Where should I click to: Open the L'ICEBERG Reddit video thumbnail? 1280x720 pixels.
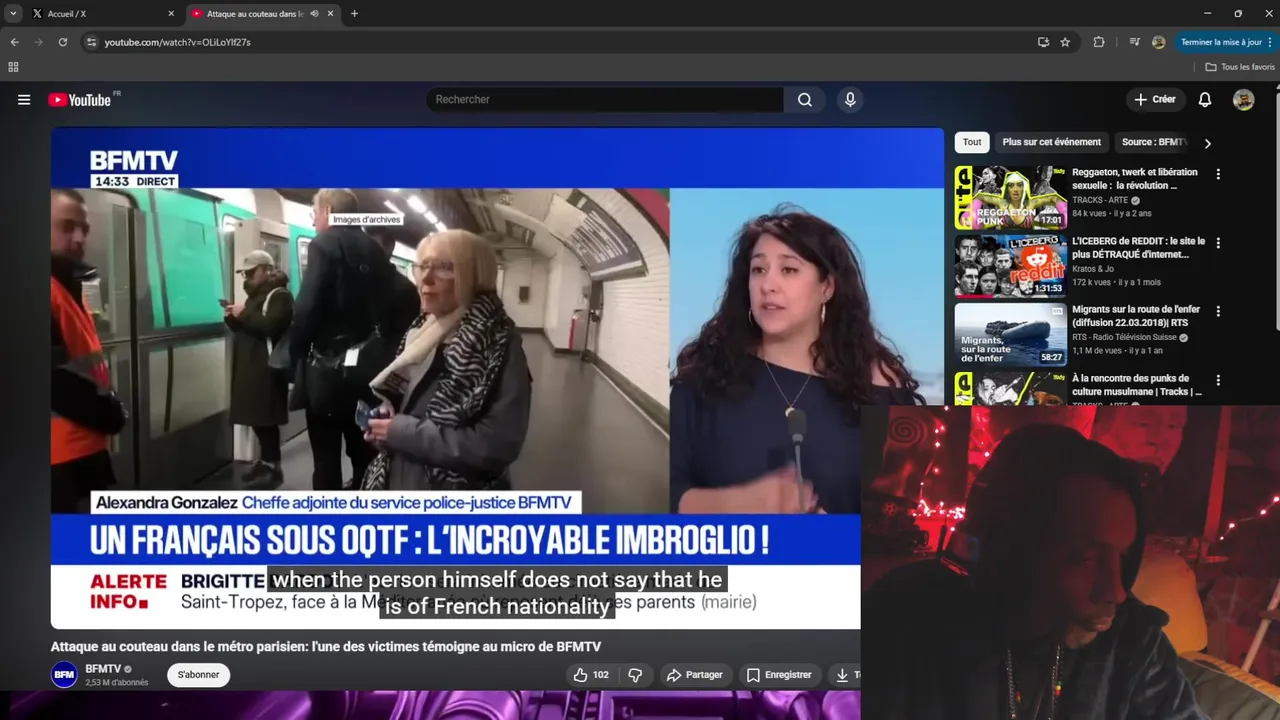point(1010,267)
